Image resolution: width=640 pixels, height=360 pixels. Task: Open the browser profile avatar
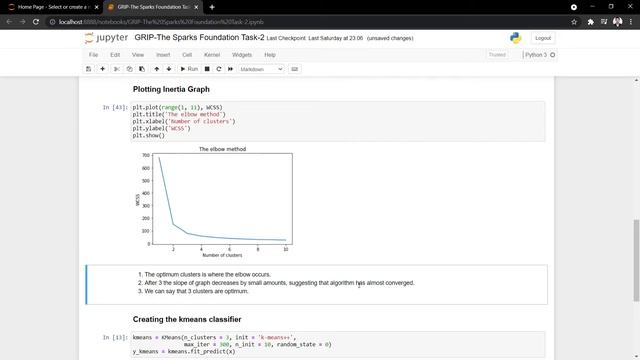tap(618, 22)
